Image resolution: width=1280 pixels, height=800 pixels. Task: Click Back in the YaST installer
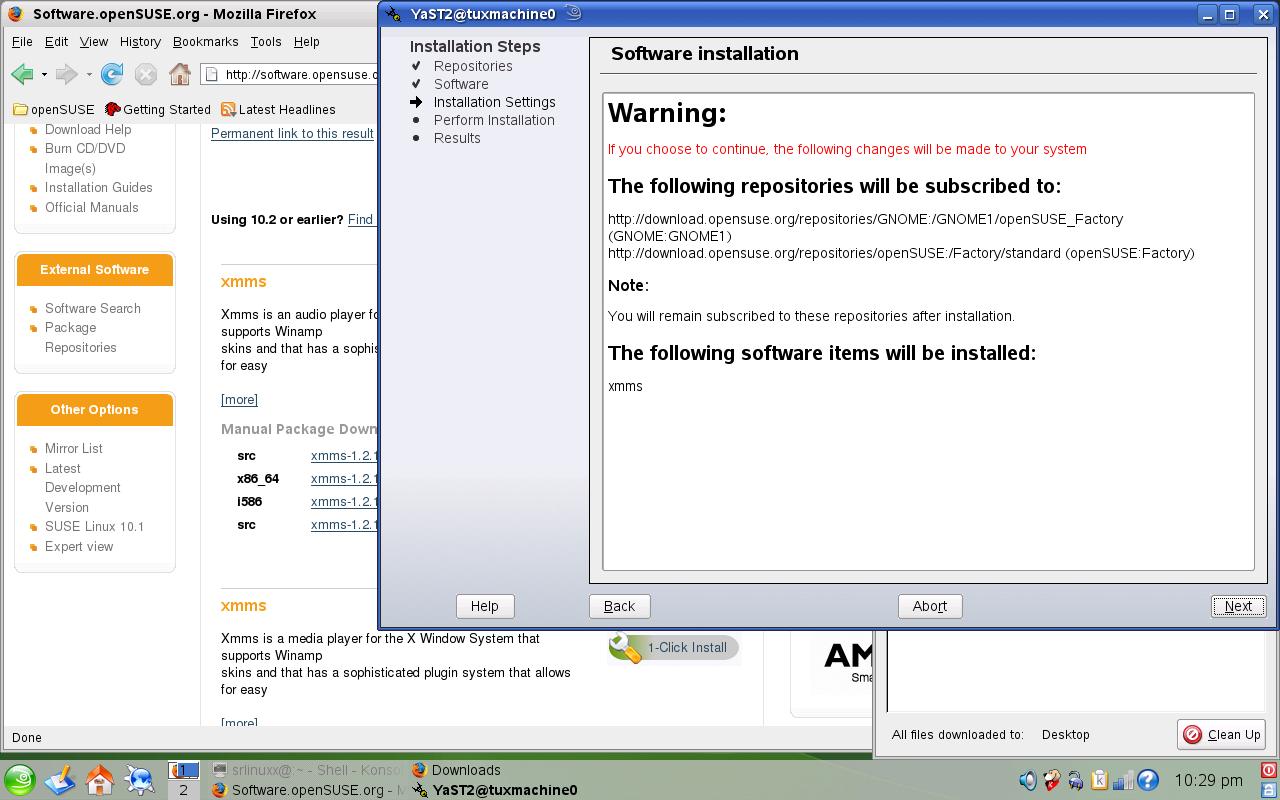point(619,606)
